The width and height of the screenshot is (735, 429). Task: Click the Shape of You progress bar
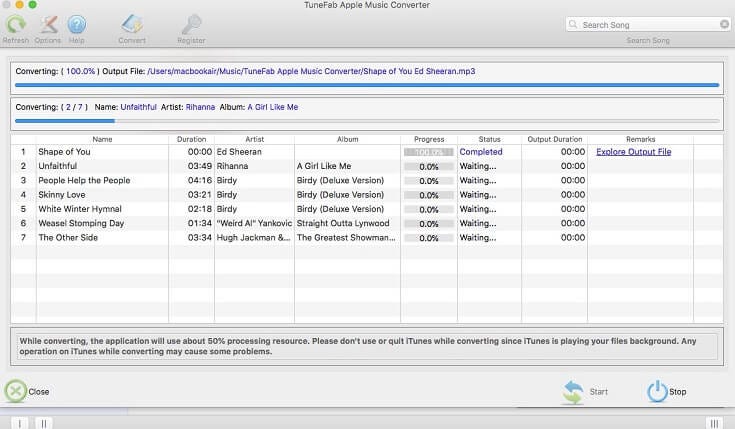tap(428, 152)
